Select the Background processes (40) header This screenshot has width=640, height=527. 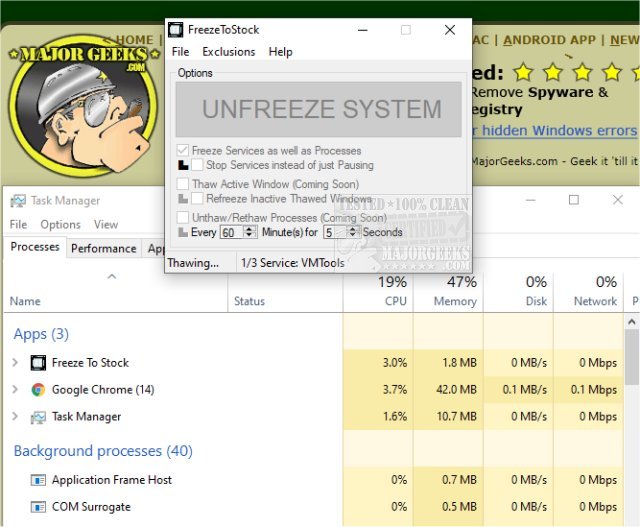tap(103, 451)
